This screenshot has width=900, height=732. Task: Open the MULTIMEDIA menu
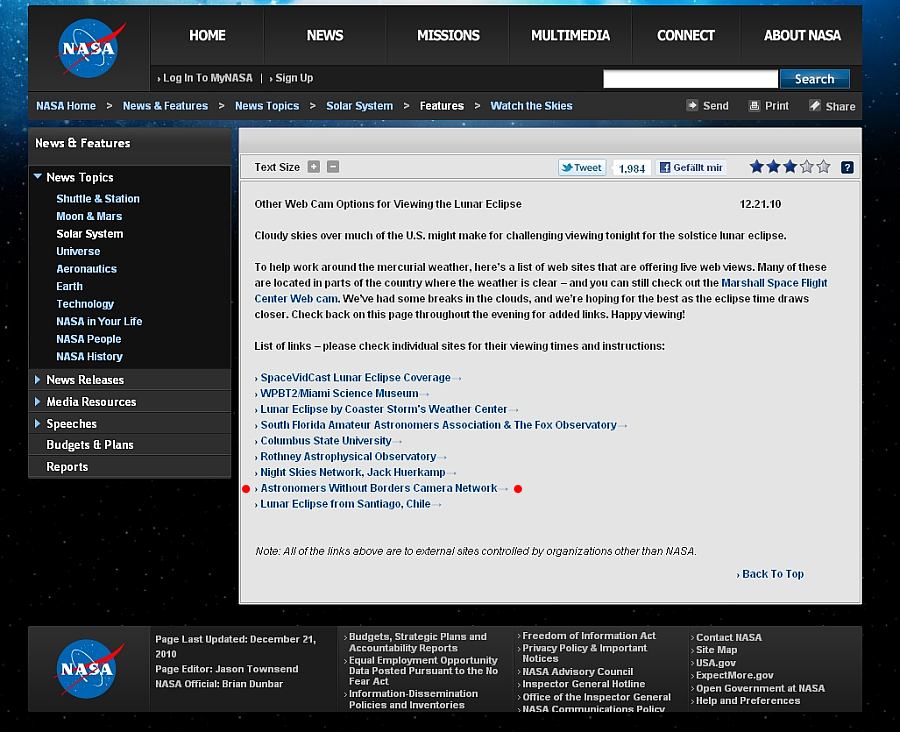(x=571, y=36)
